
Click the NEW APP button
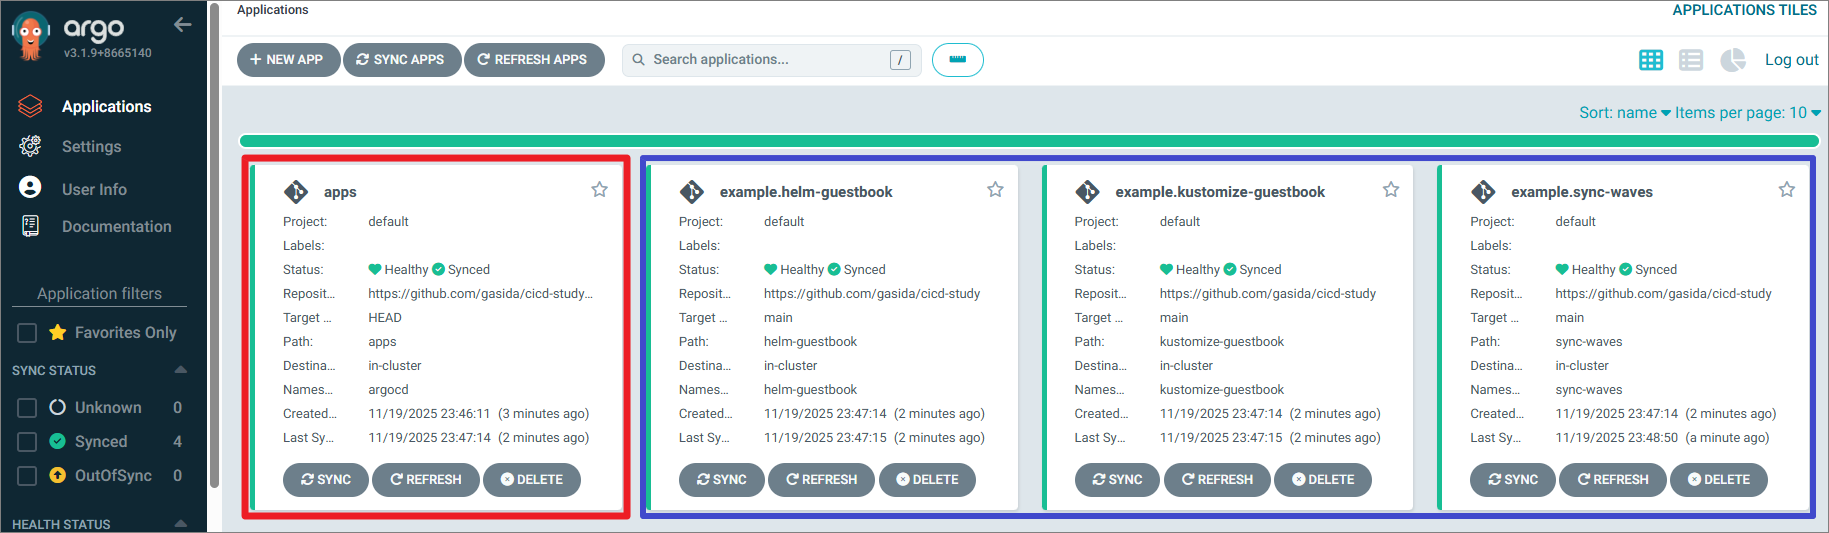(288, 60)
